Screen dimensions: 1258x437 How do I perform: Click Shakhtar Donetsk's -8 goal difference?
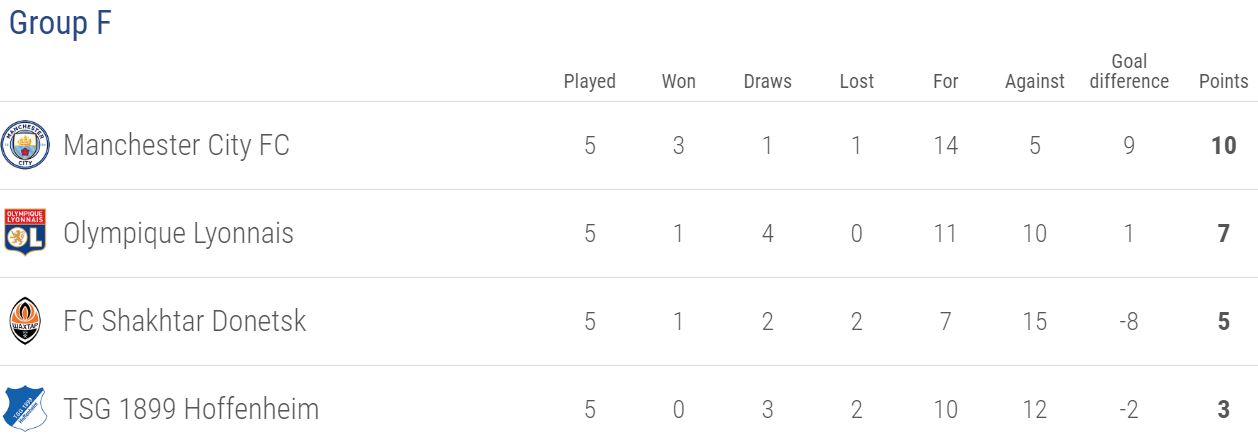coord(1128,321)
